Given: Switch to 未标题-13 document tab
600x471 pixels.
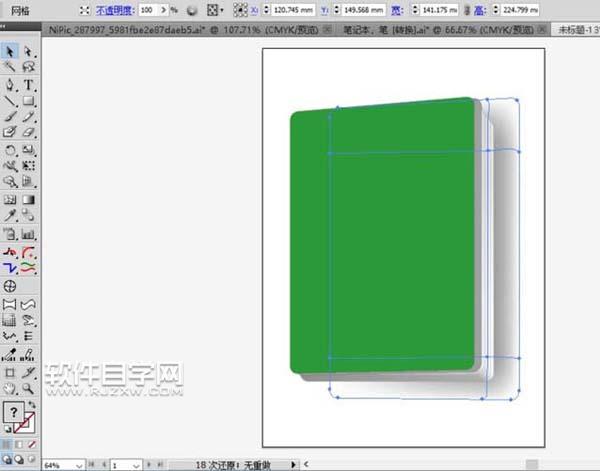Looking at the screenshot, I should 576,29.
